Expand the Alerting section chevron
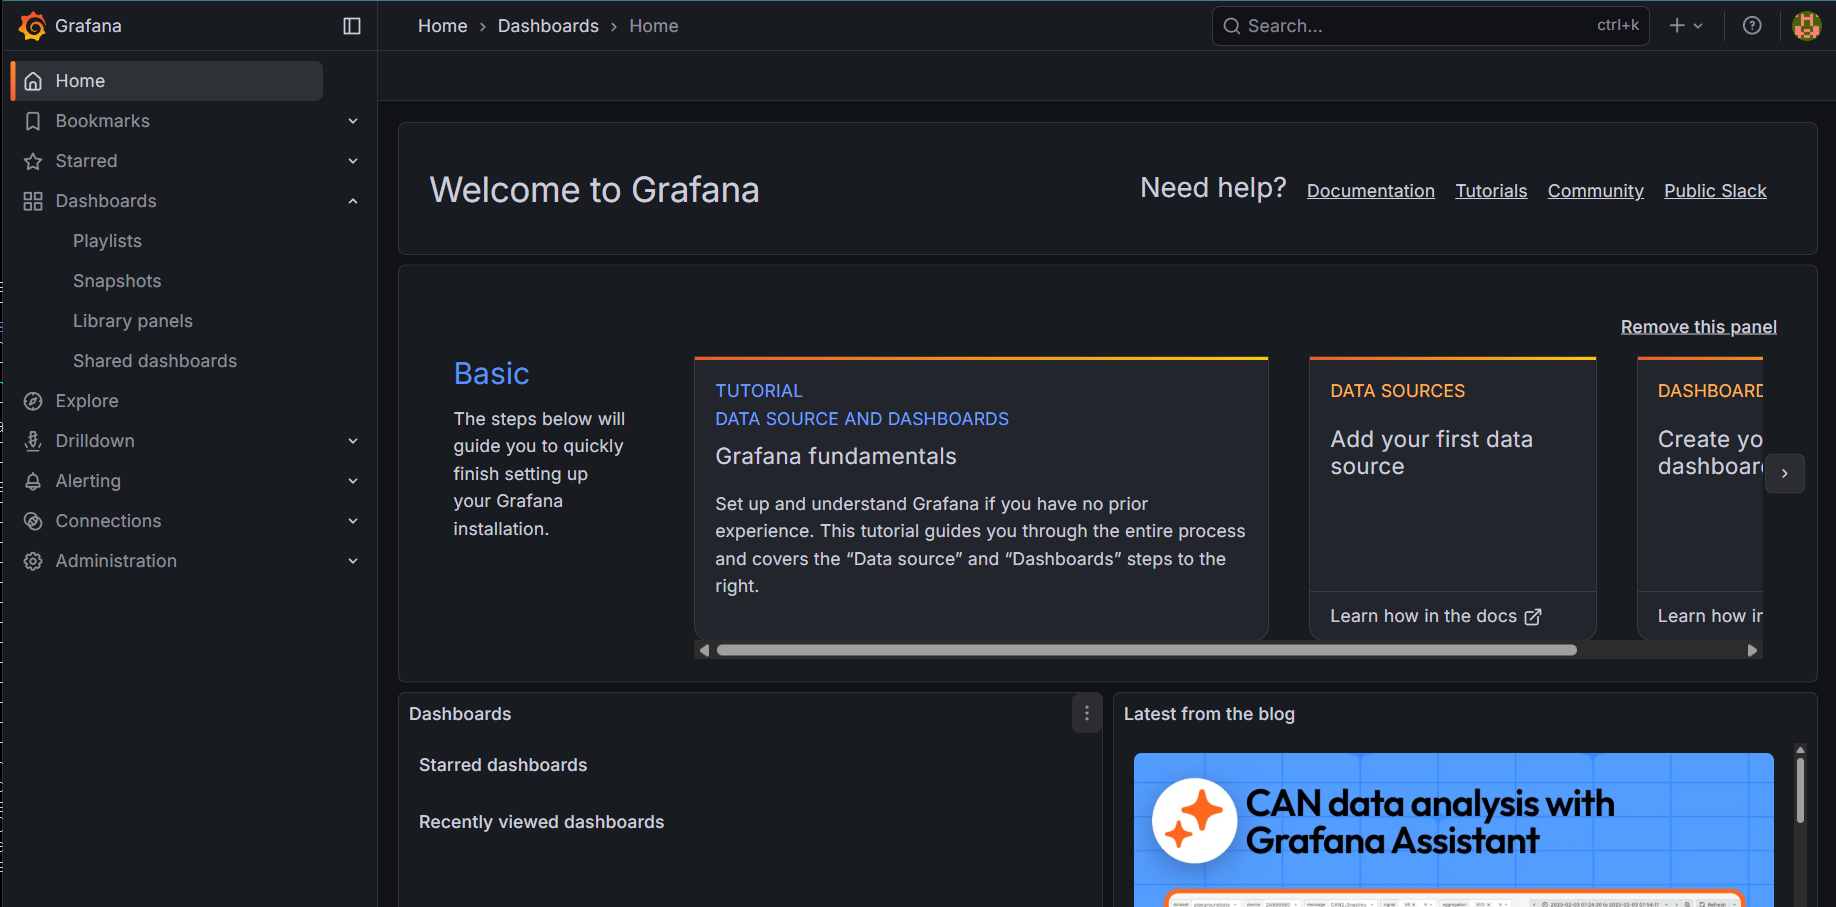Screen dimensions: 1836x907 [x=353, y=481]
